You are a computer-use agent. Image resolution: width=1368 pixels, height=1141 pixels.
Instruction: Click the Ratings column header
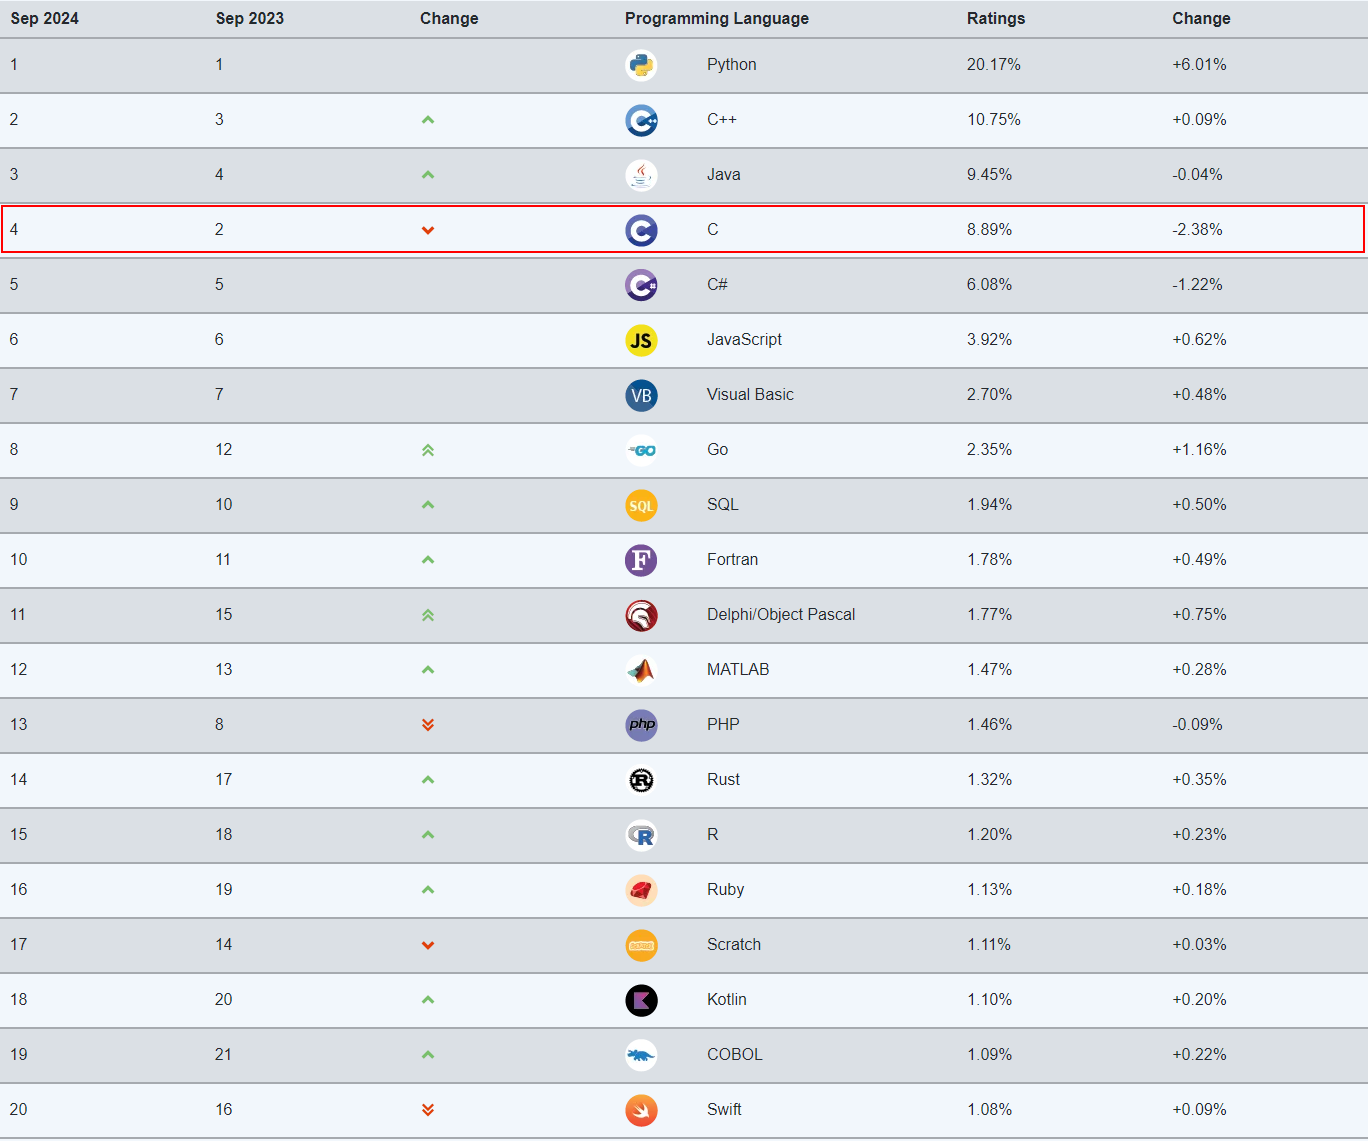tap(996, 18)
